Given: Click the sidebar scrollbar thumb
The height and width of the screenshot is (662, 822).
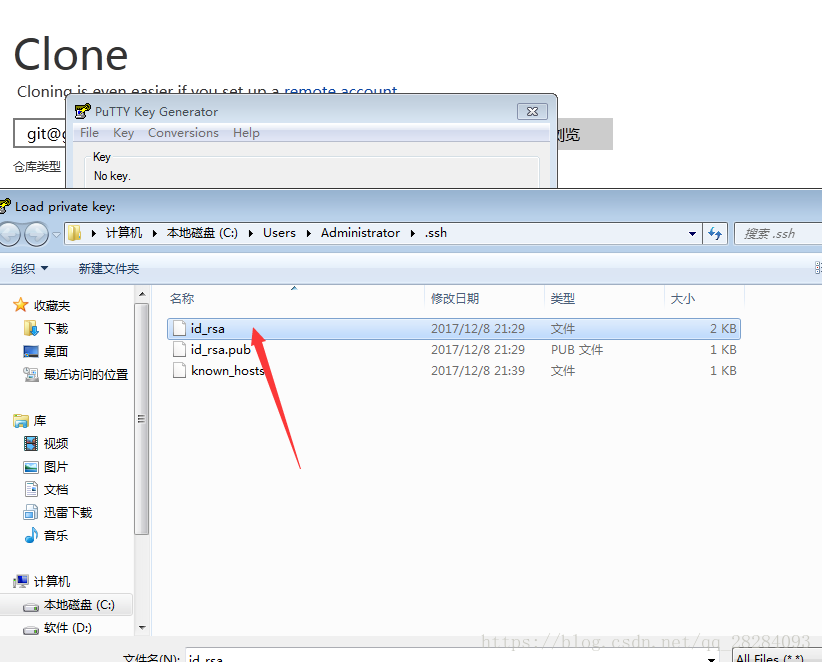Looking at the screenshot, I should (142, 419).
